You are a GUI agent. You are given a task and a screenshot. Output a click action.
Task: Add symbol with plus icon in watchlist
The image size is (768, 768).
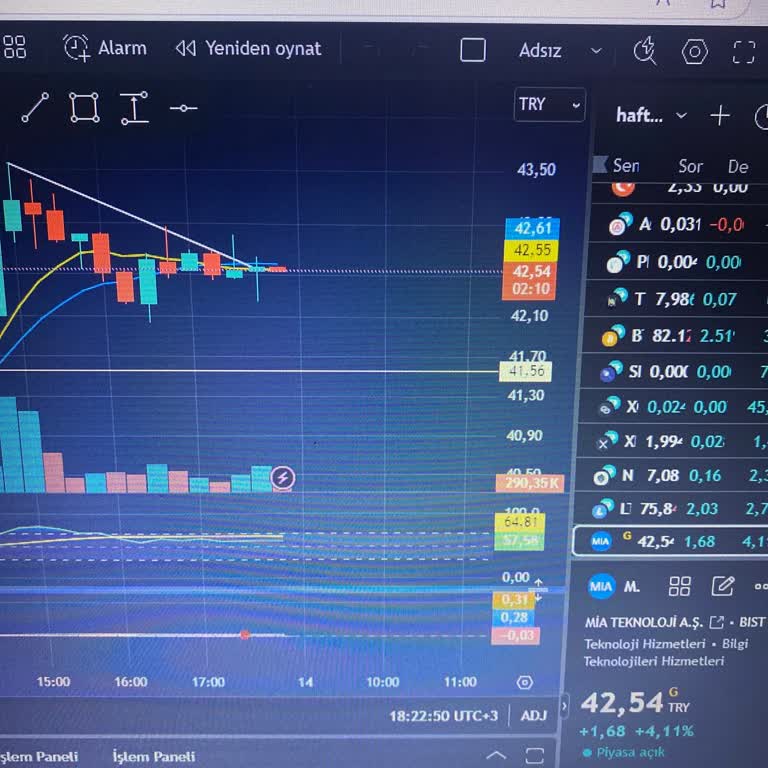tap(720, 116)
